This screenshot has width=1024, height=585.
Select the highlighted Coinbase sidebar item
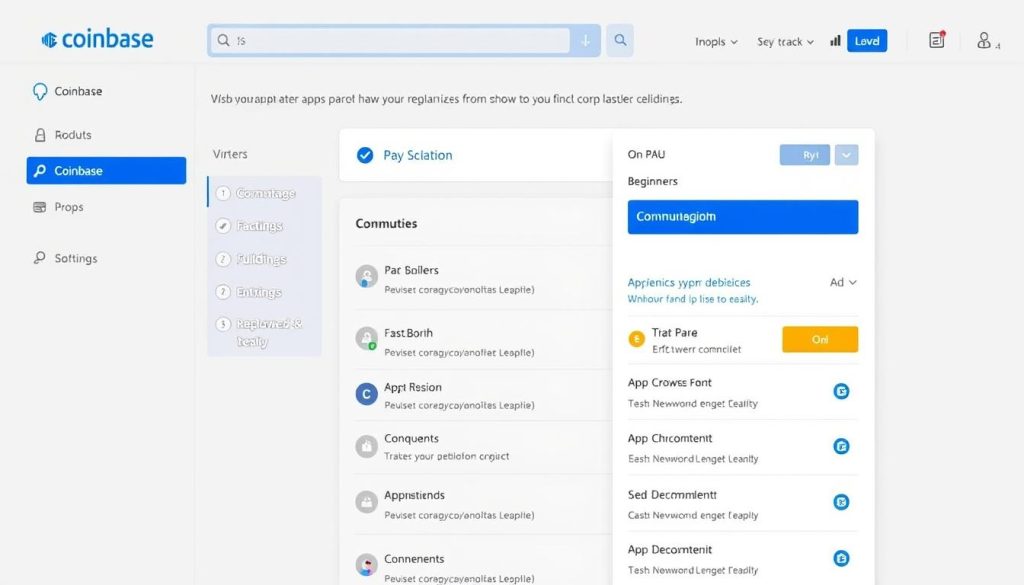coord(106,170)
